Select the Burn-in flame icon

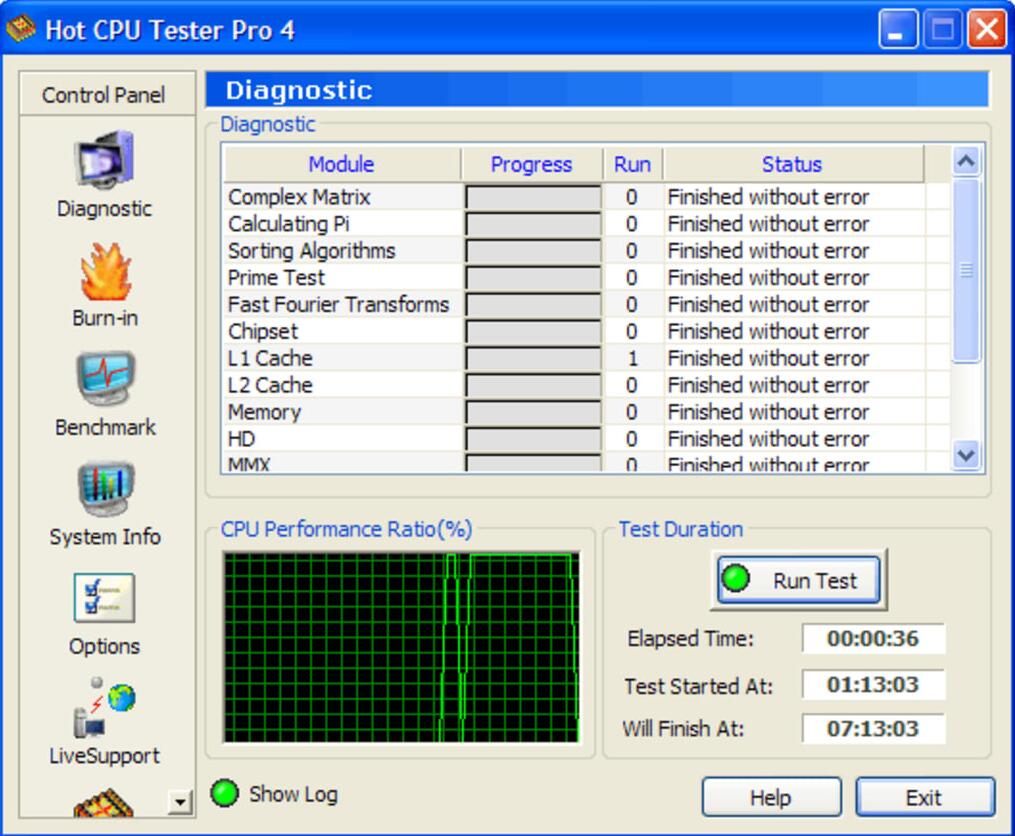tap(104, 272)
